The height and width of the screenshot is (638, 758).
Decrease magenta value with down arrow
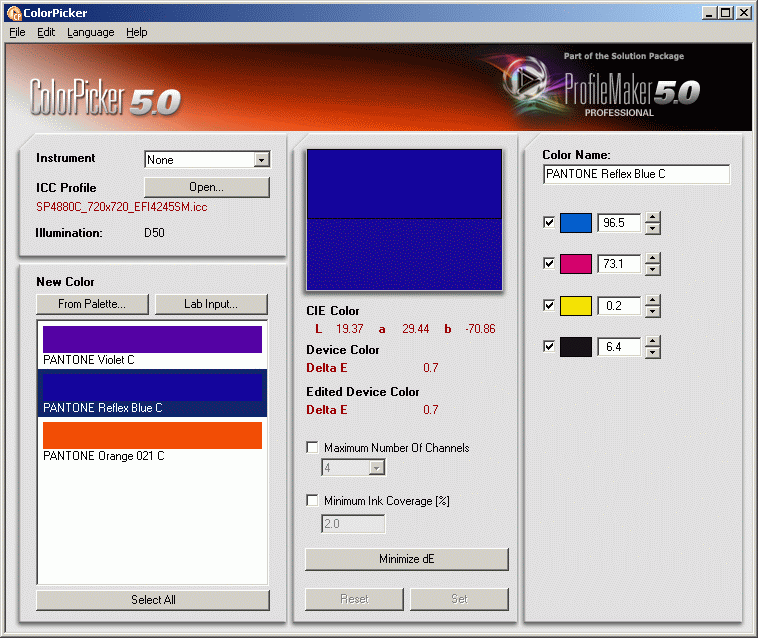pos(653,269)
